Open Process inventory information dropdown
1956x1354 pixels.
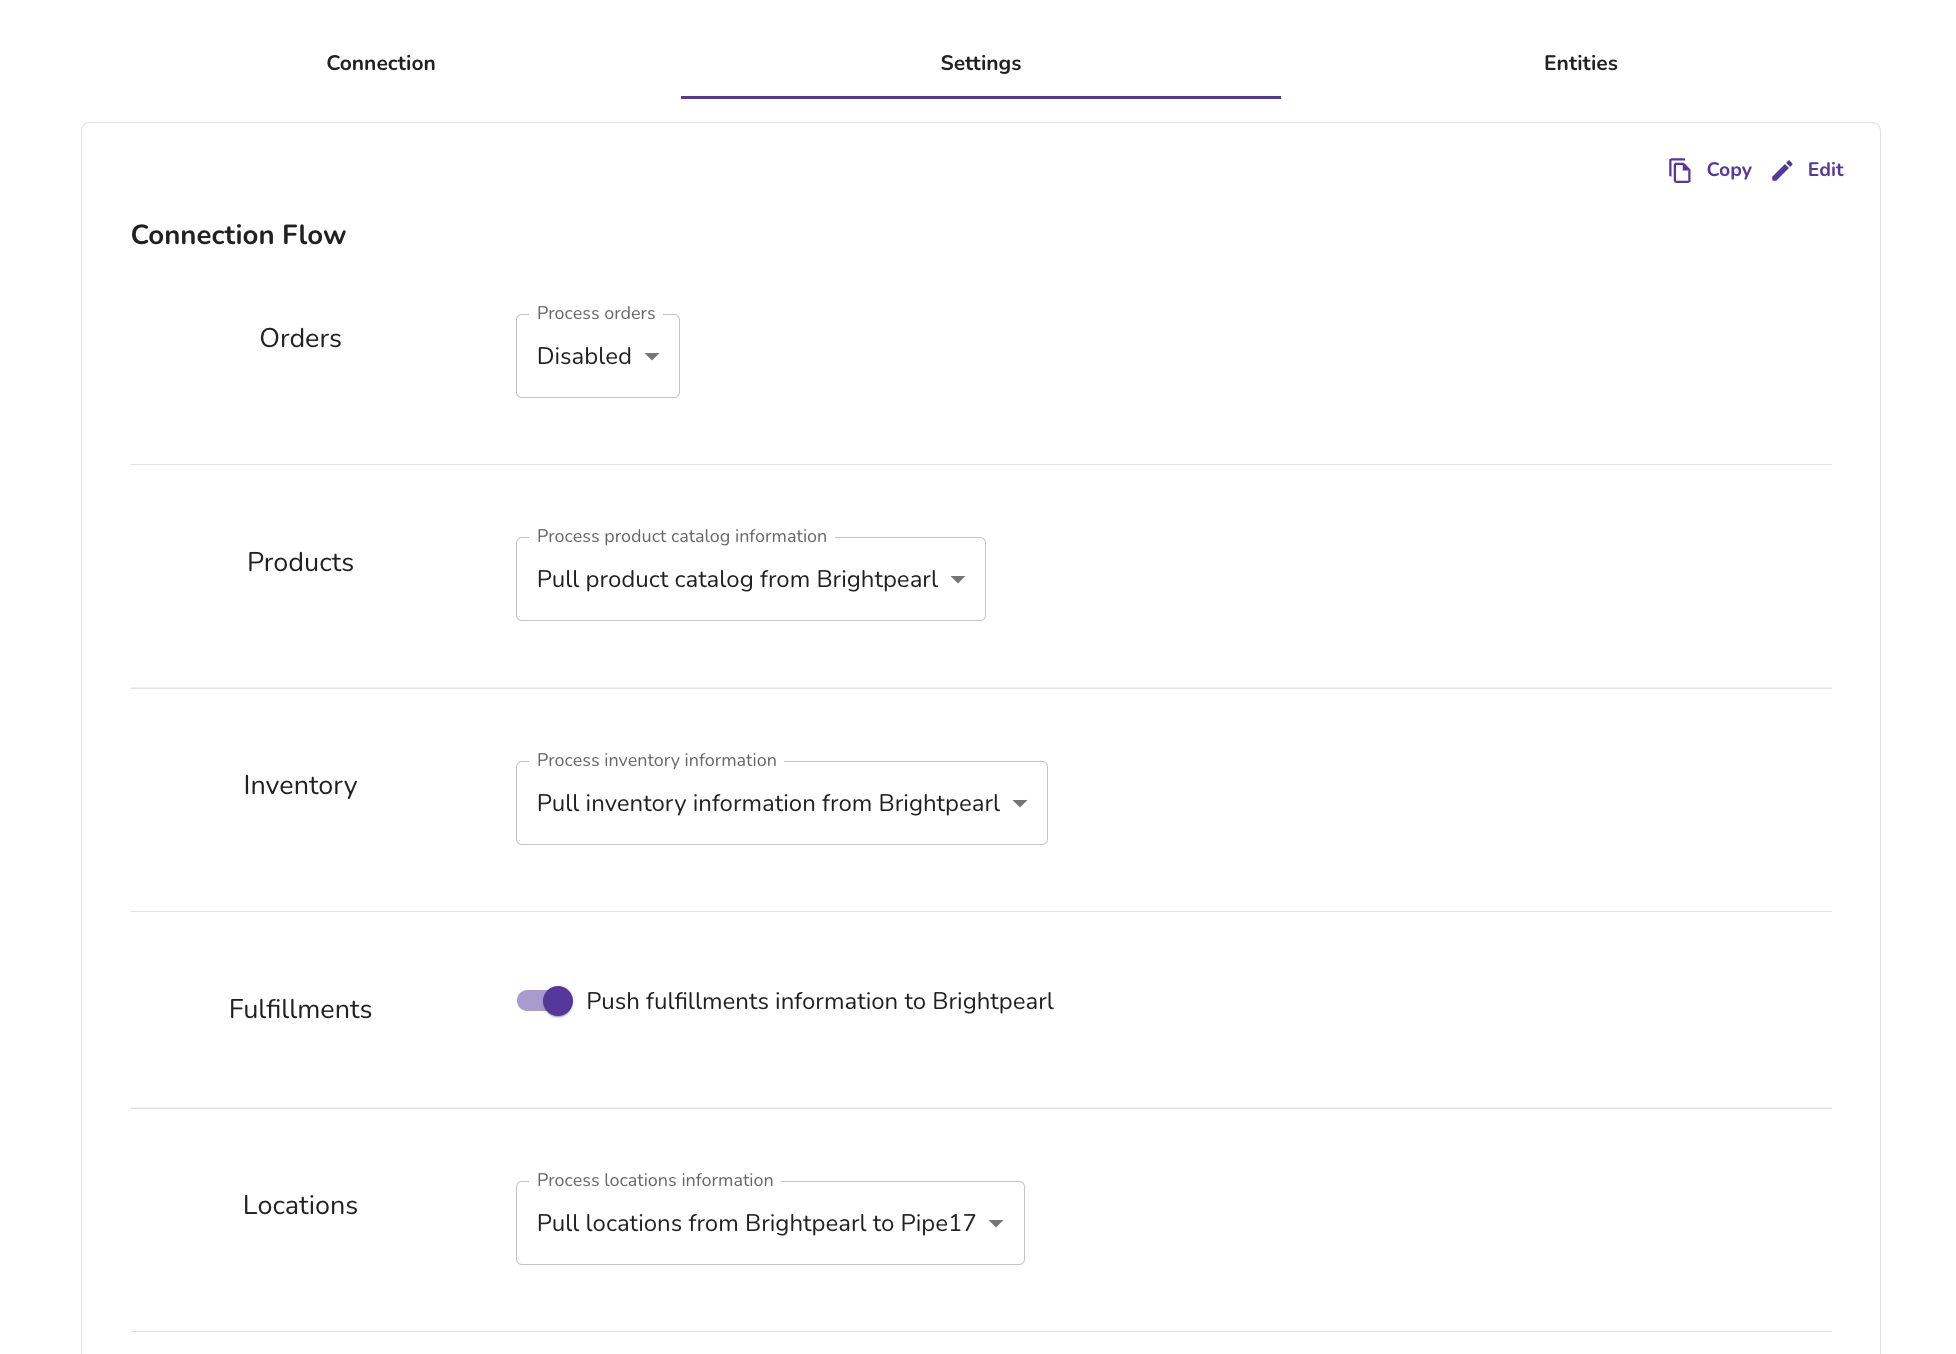tap(782, 803)
